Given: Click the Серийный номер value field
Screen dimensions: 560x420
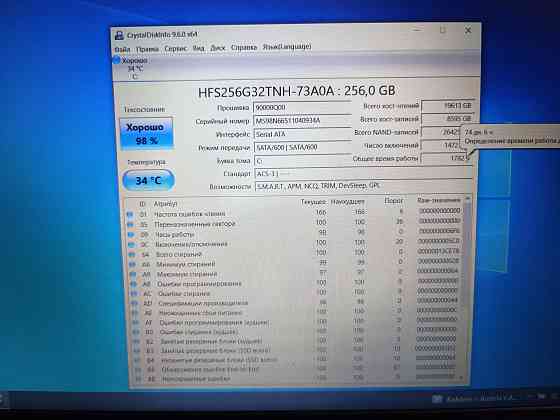Looking at the screenshot, I should tap(302, 121).
